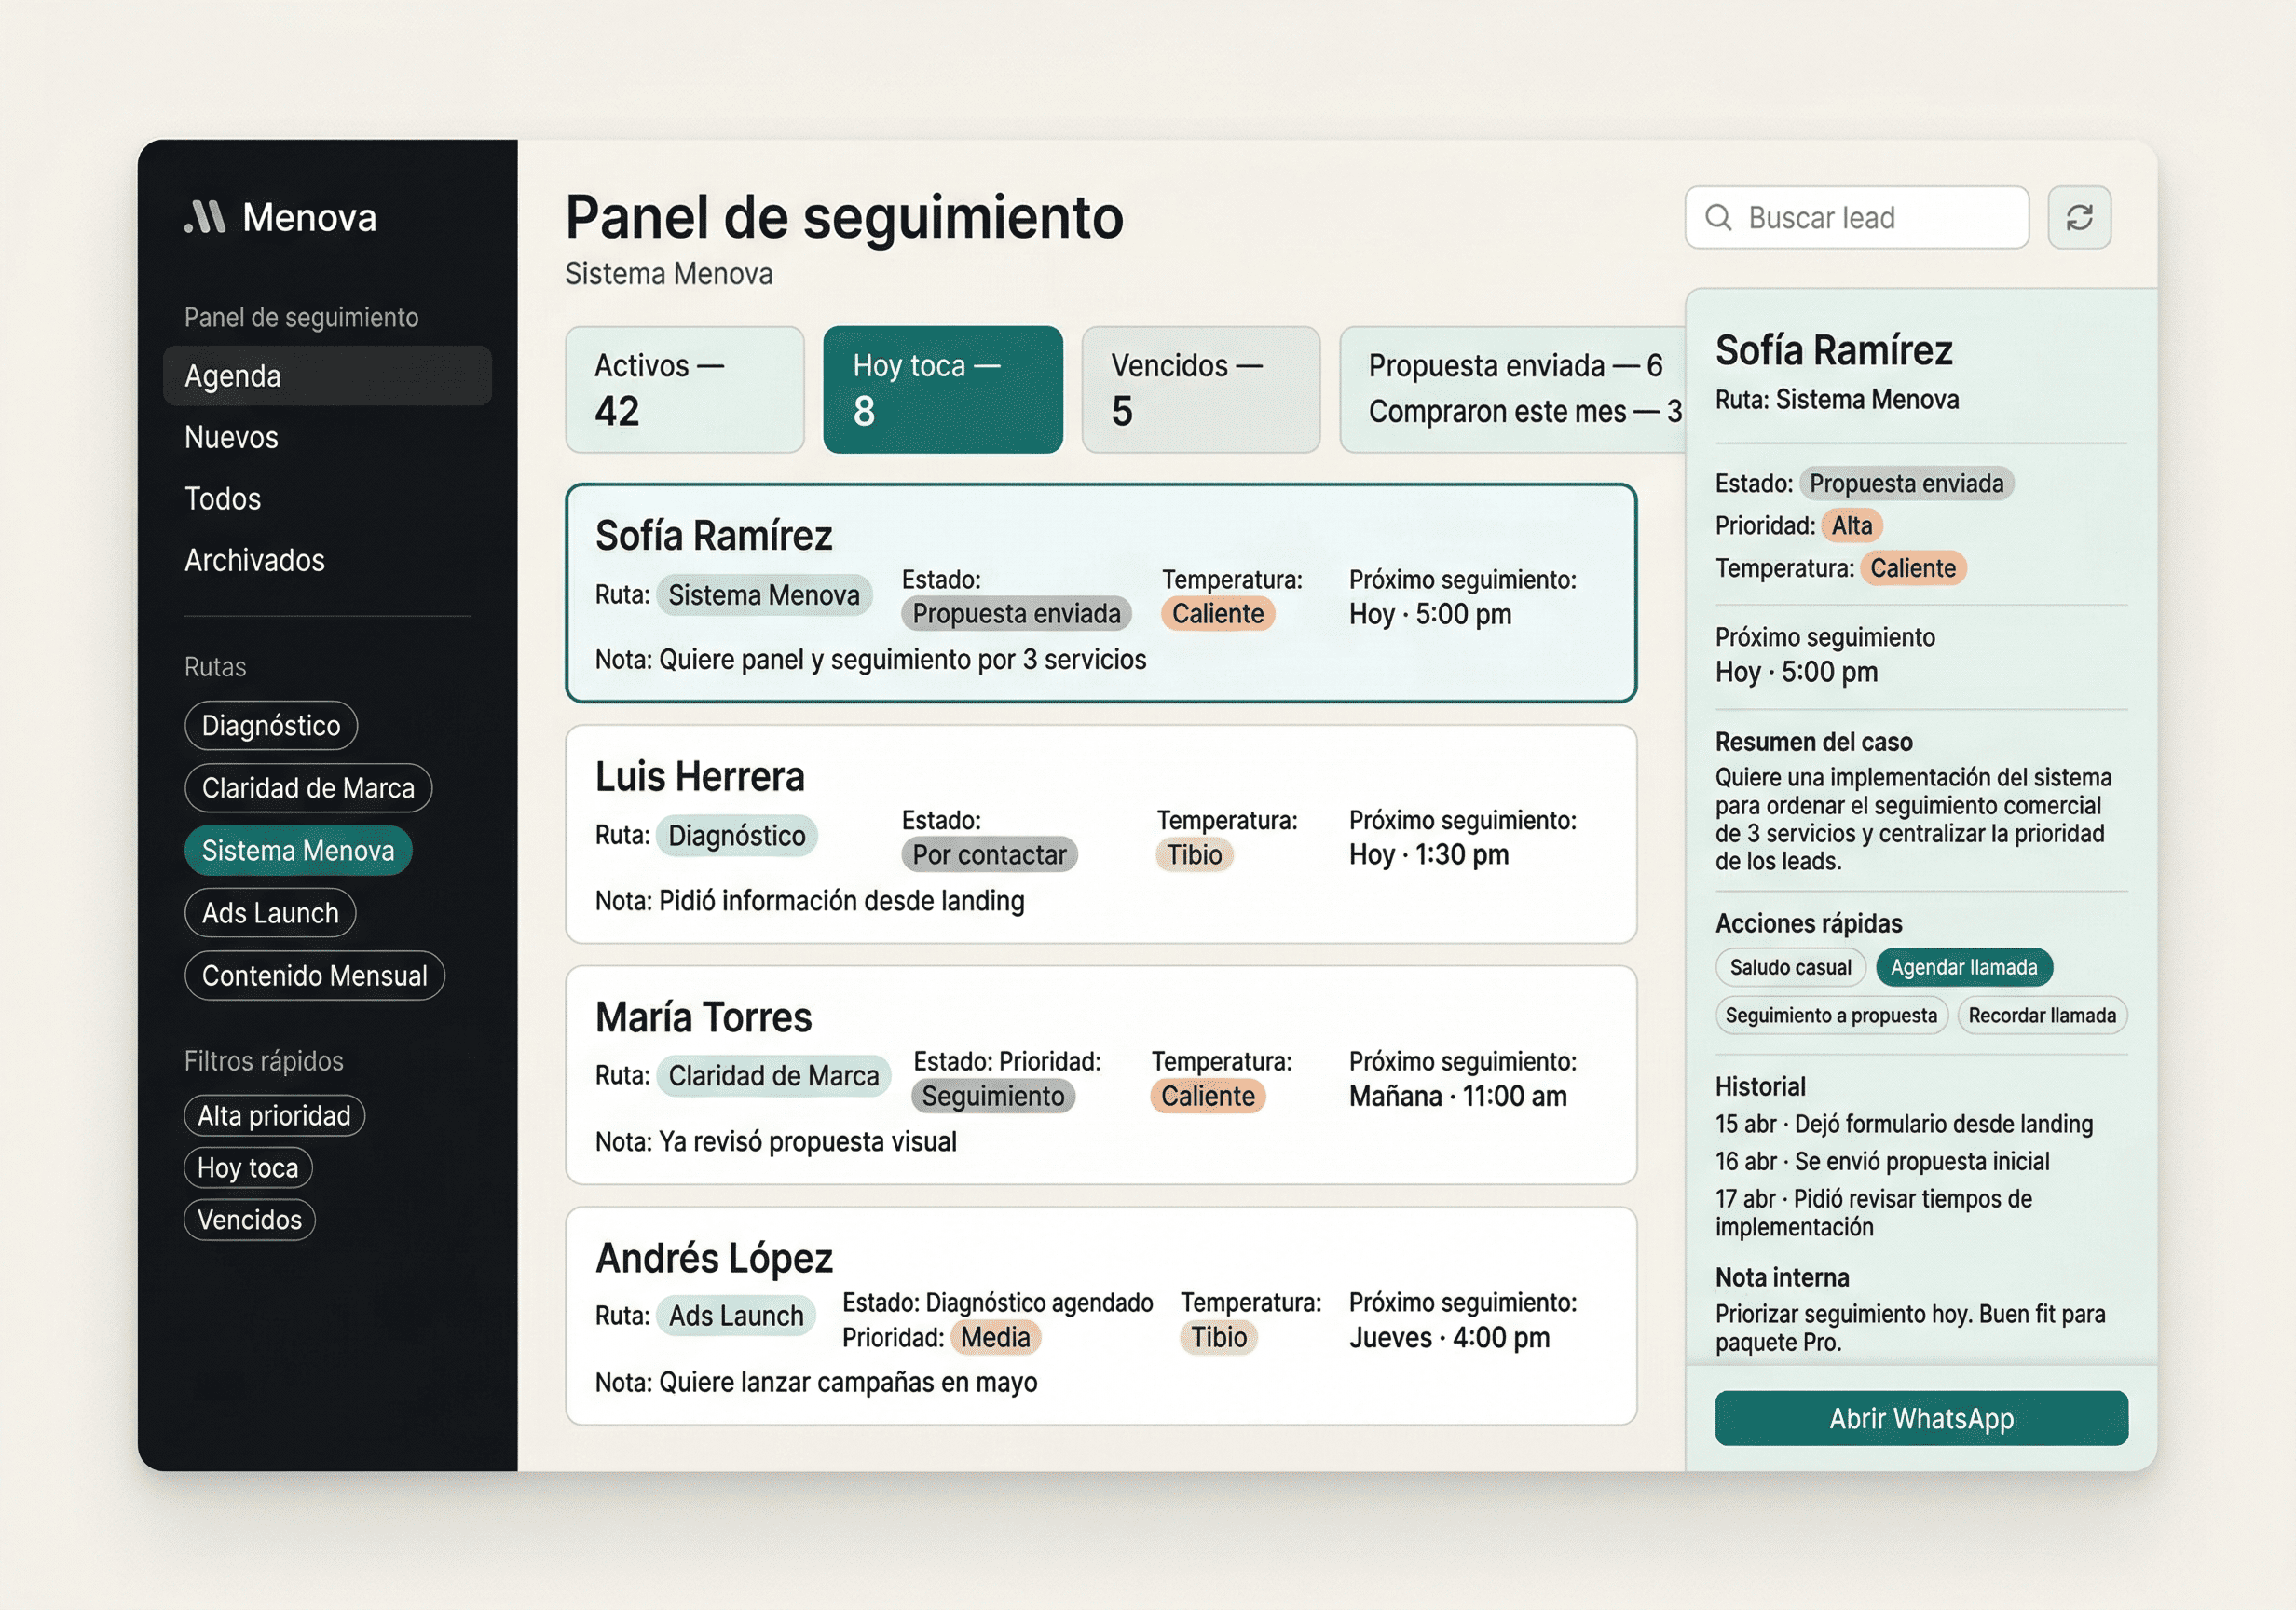Enable the Ads Launch route filter
This screenshot has height=1610, width=2296.
click(x=269, y=912)
